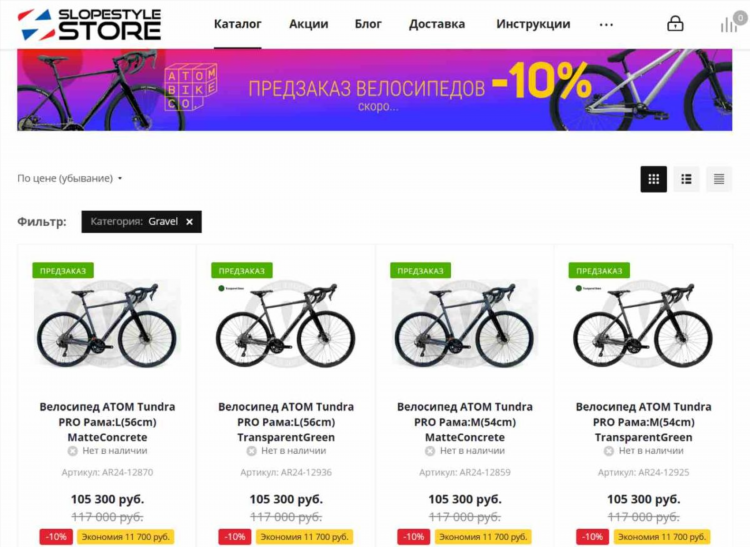The width and height of the screenshot is (750, 547).
Task: Switch to list view with thumbnails
Action: pyautogui.click(x=686, y=179)
